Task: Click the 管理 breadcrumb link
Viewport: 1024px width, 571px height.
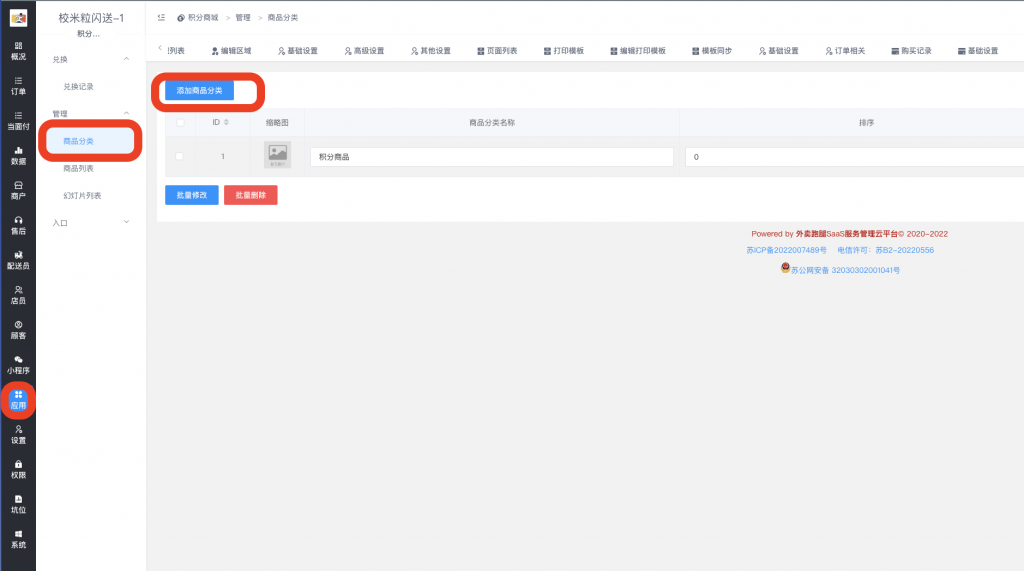Action: [243, 18]
